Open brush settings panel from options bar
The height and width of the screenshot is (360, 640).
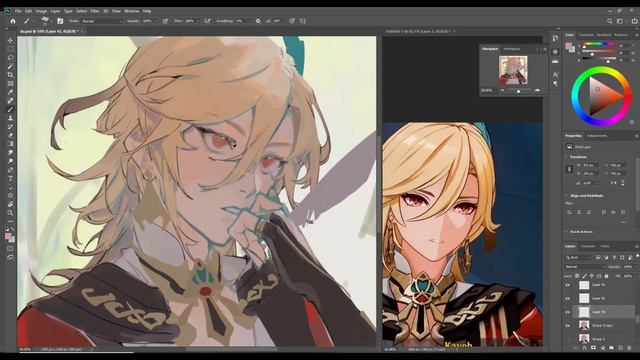tap(60, 21)
